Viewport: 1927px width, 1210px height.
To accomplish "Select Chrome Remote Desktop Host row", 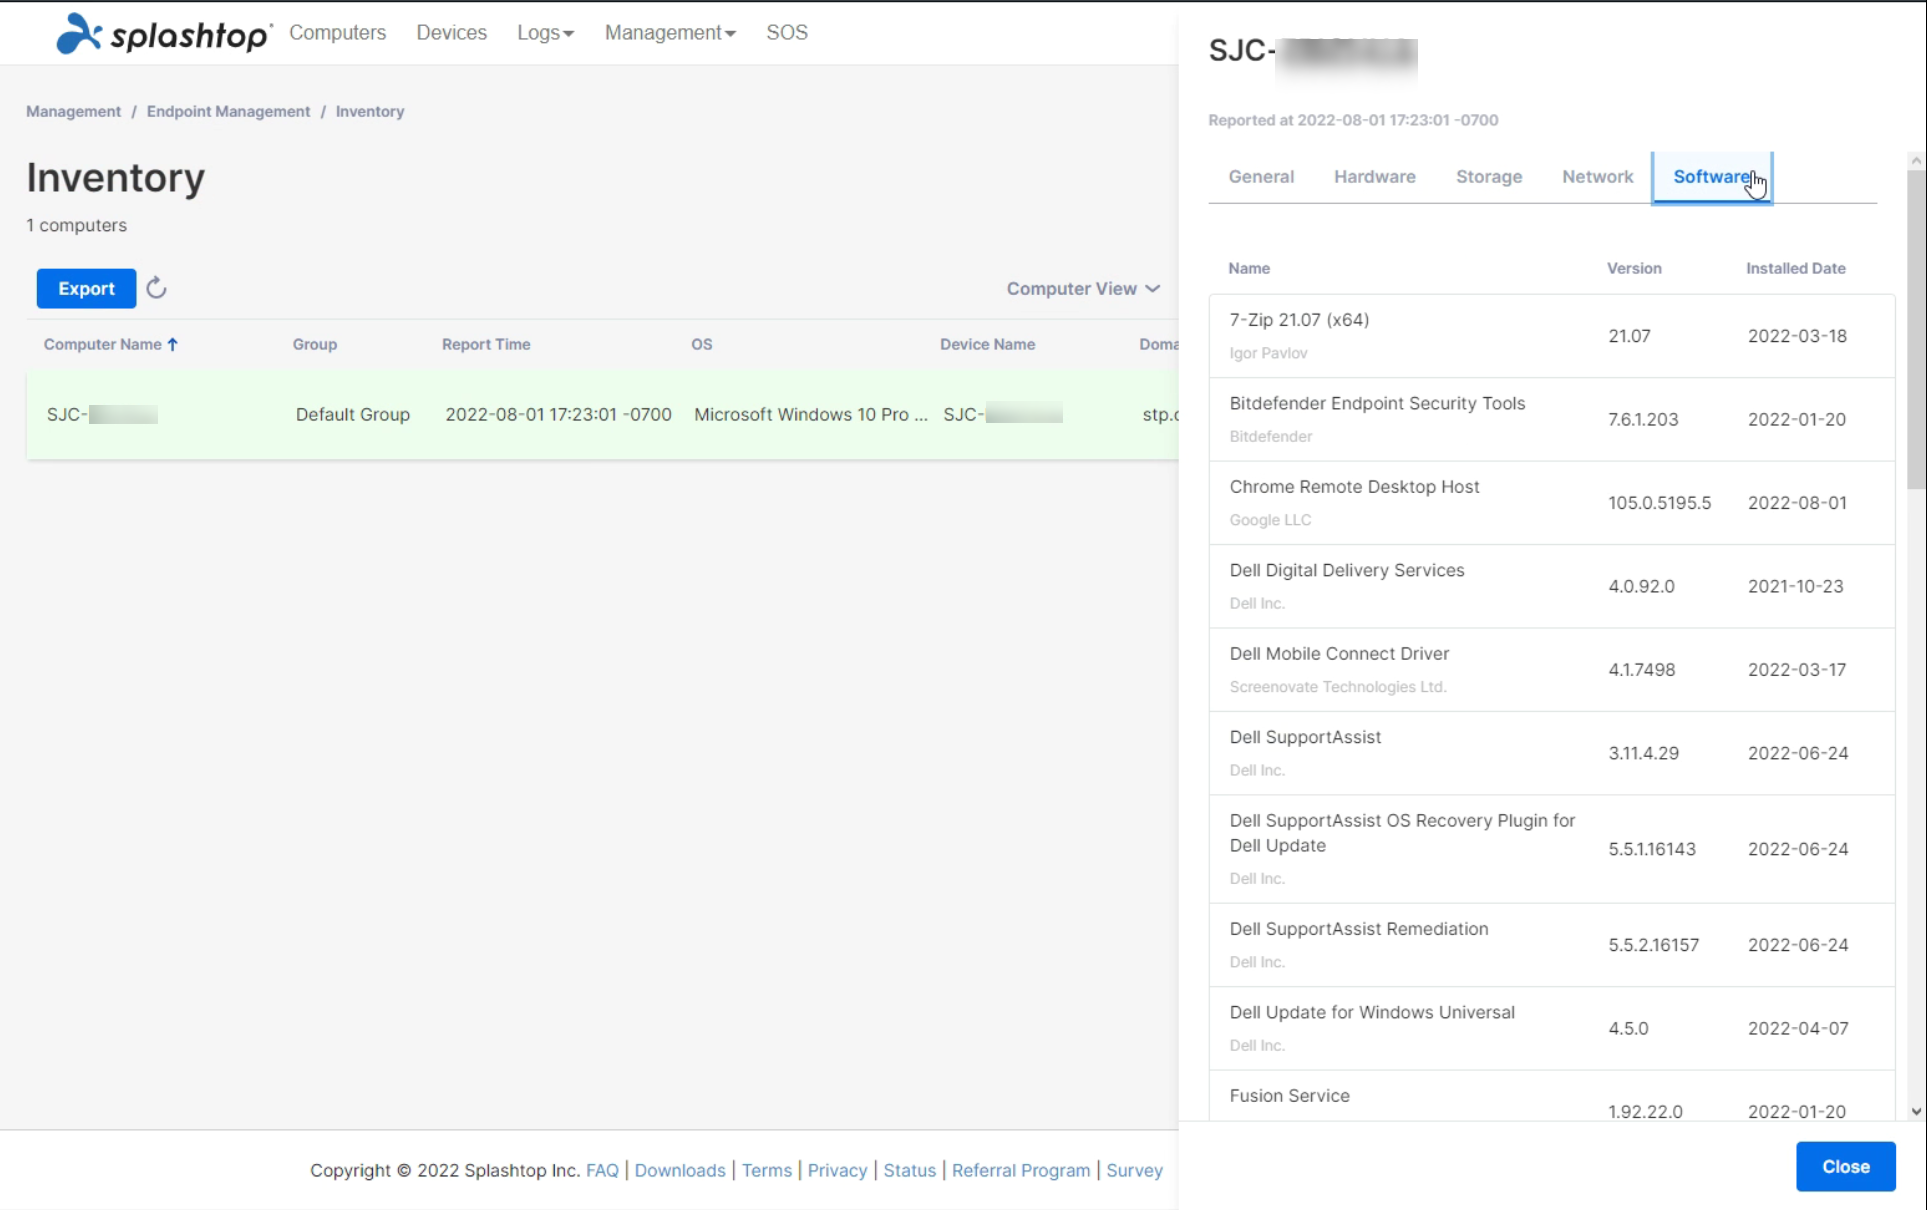I will click(x=1551, y=503).
